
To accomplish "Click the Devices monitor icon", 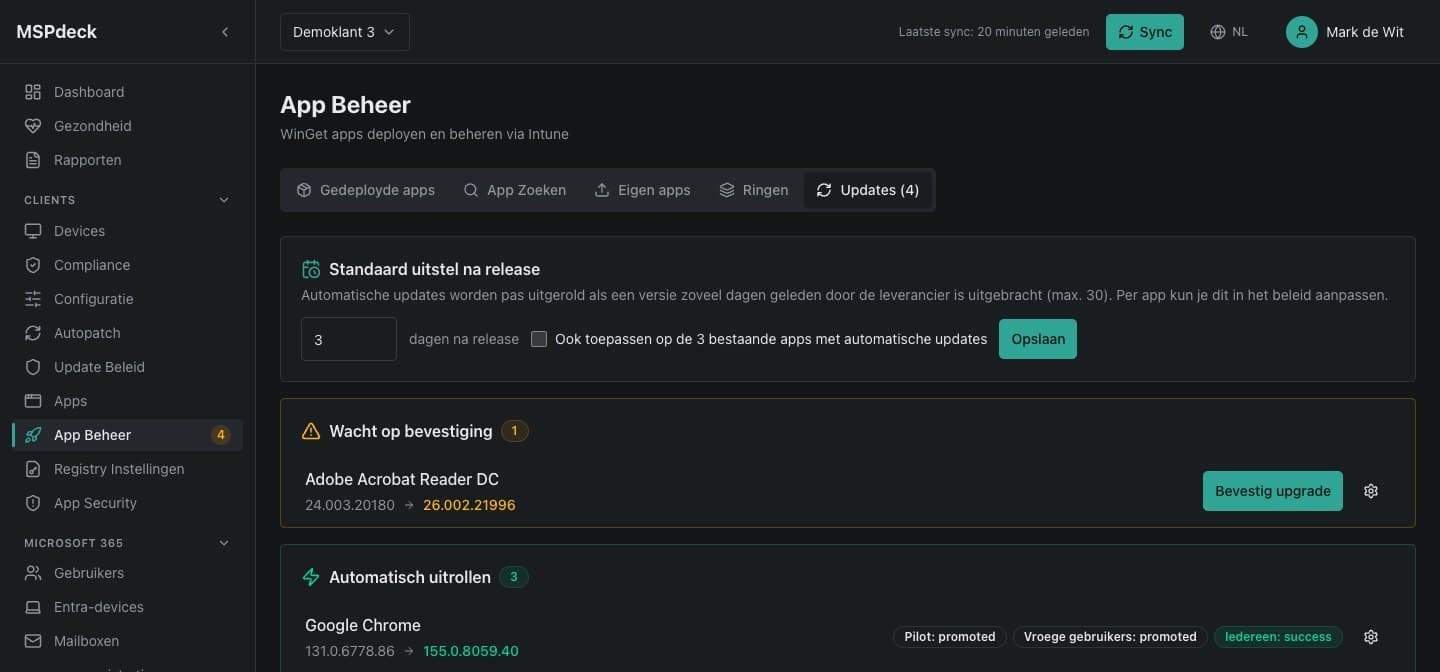I will pos(33,231).
